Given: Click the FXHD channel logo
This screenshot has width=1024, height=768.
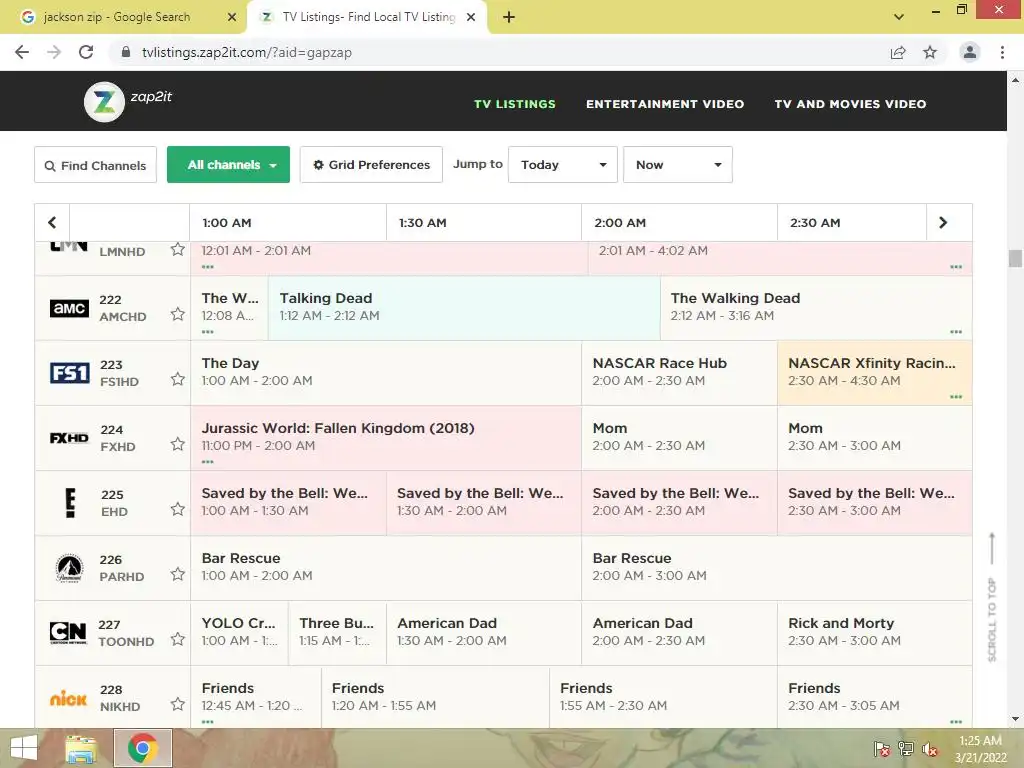Looking at the screenshot, I should pyautogui.click(x=69, y=438).
